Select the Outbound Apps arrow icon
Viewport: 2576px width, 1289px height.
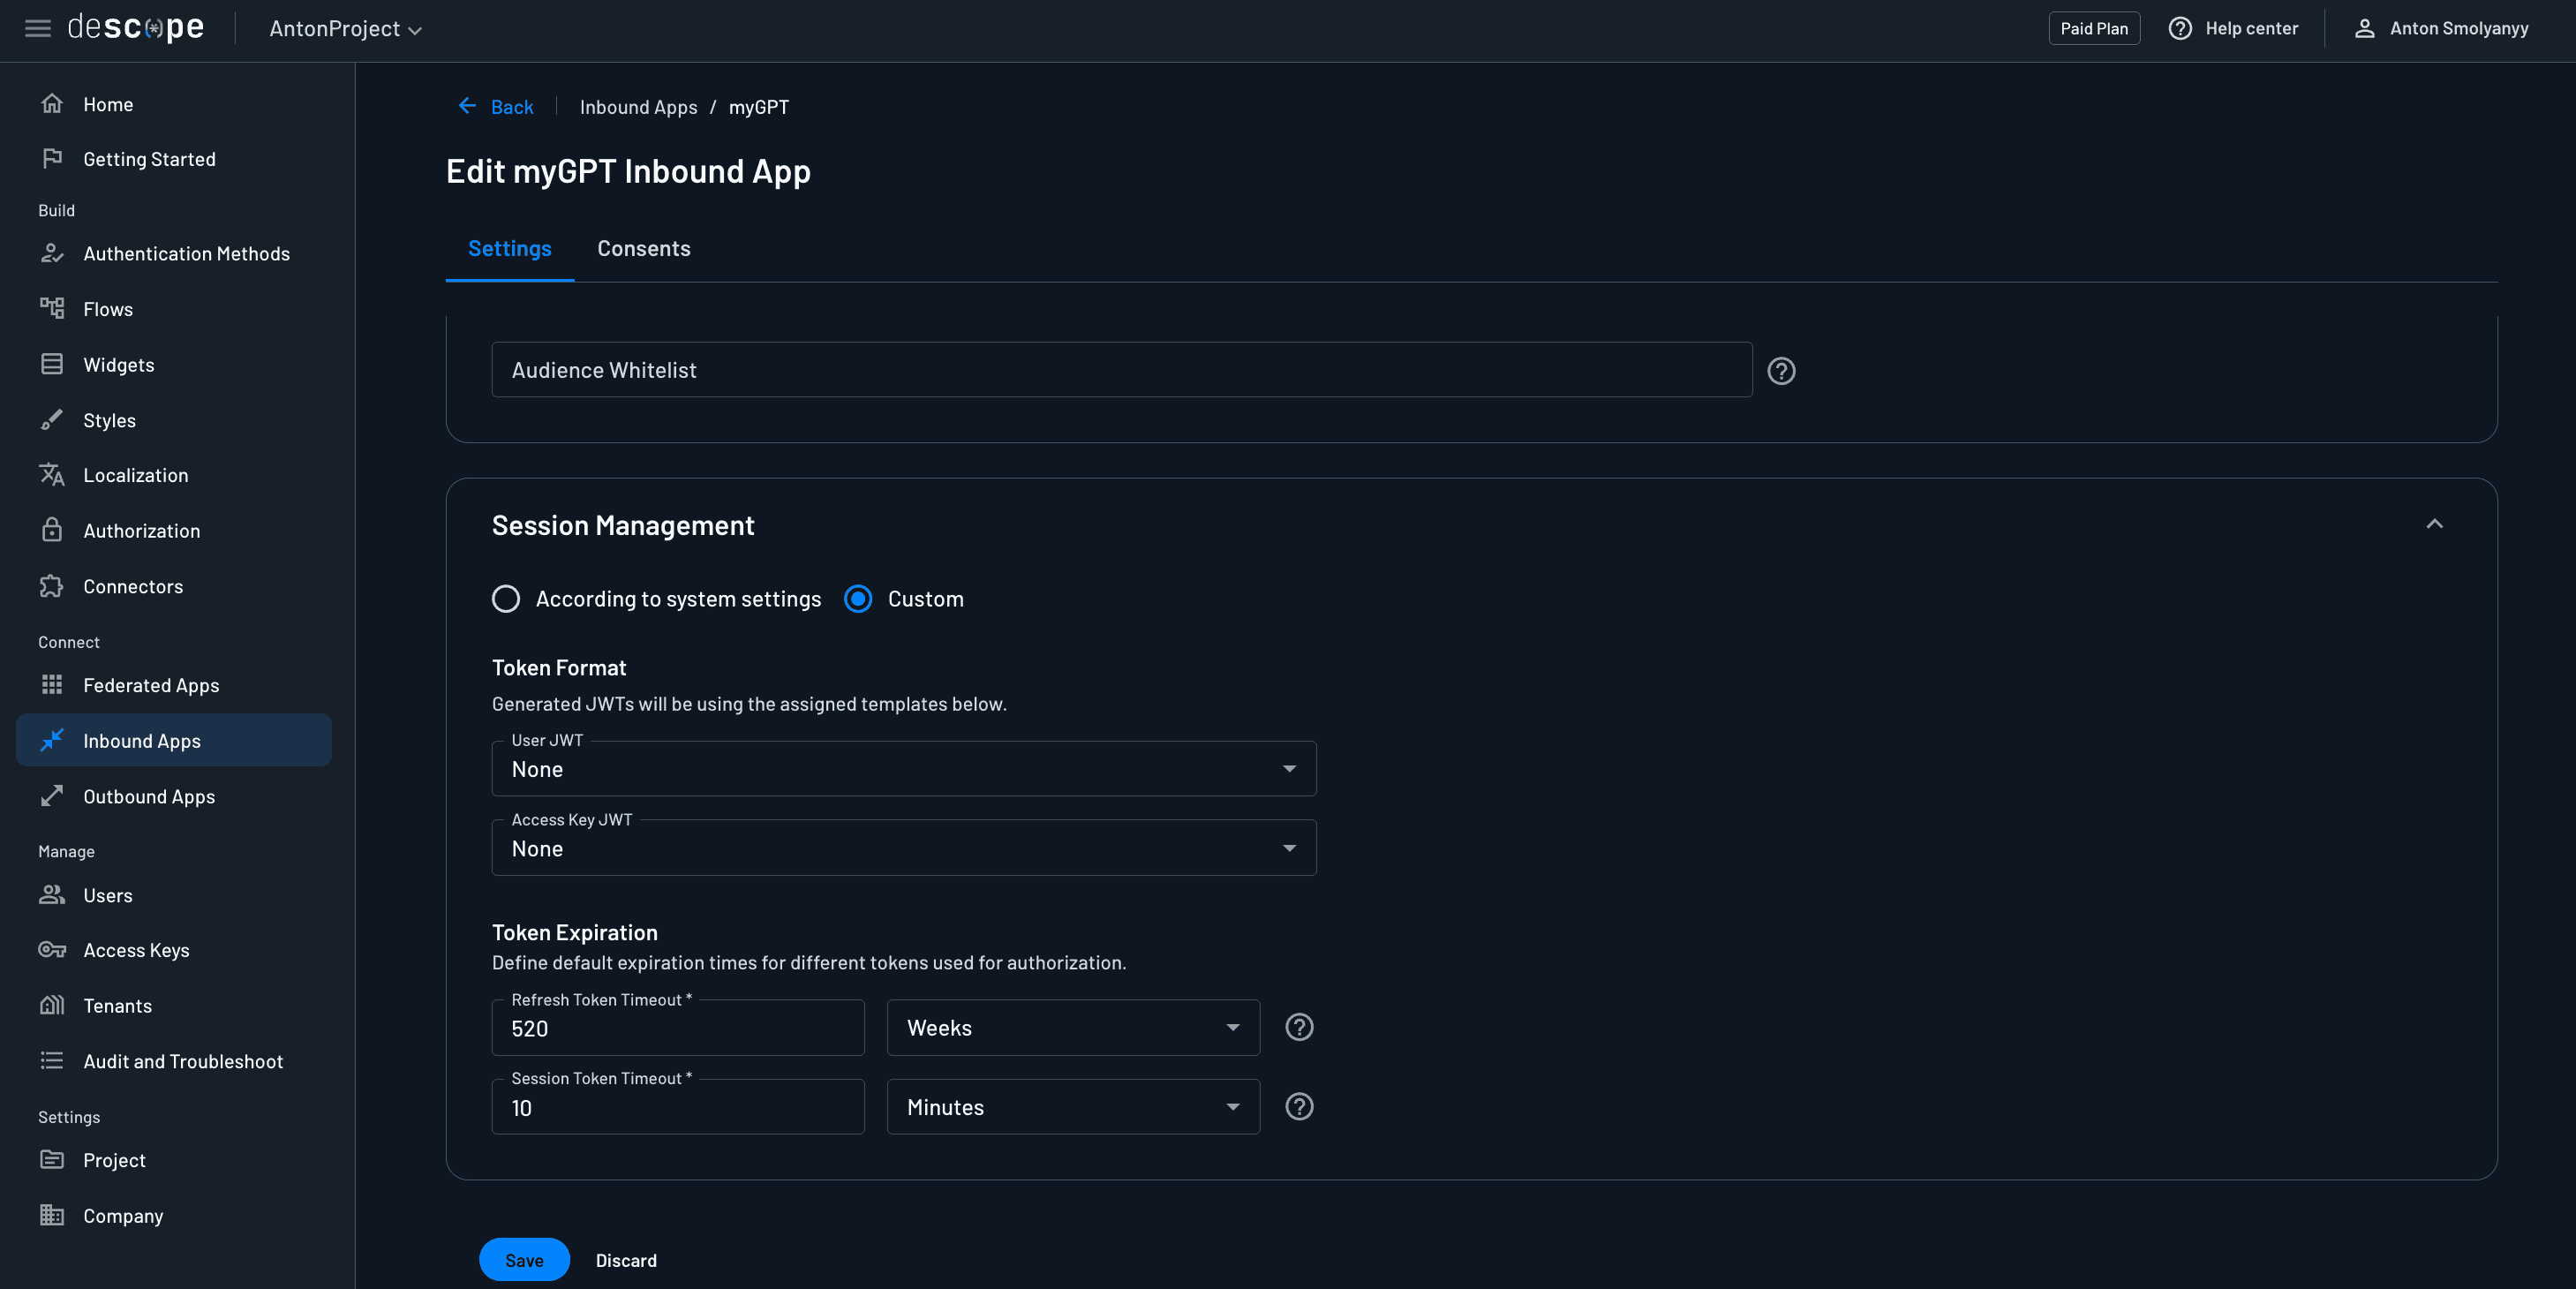click(53, 796)
